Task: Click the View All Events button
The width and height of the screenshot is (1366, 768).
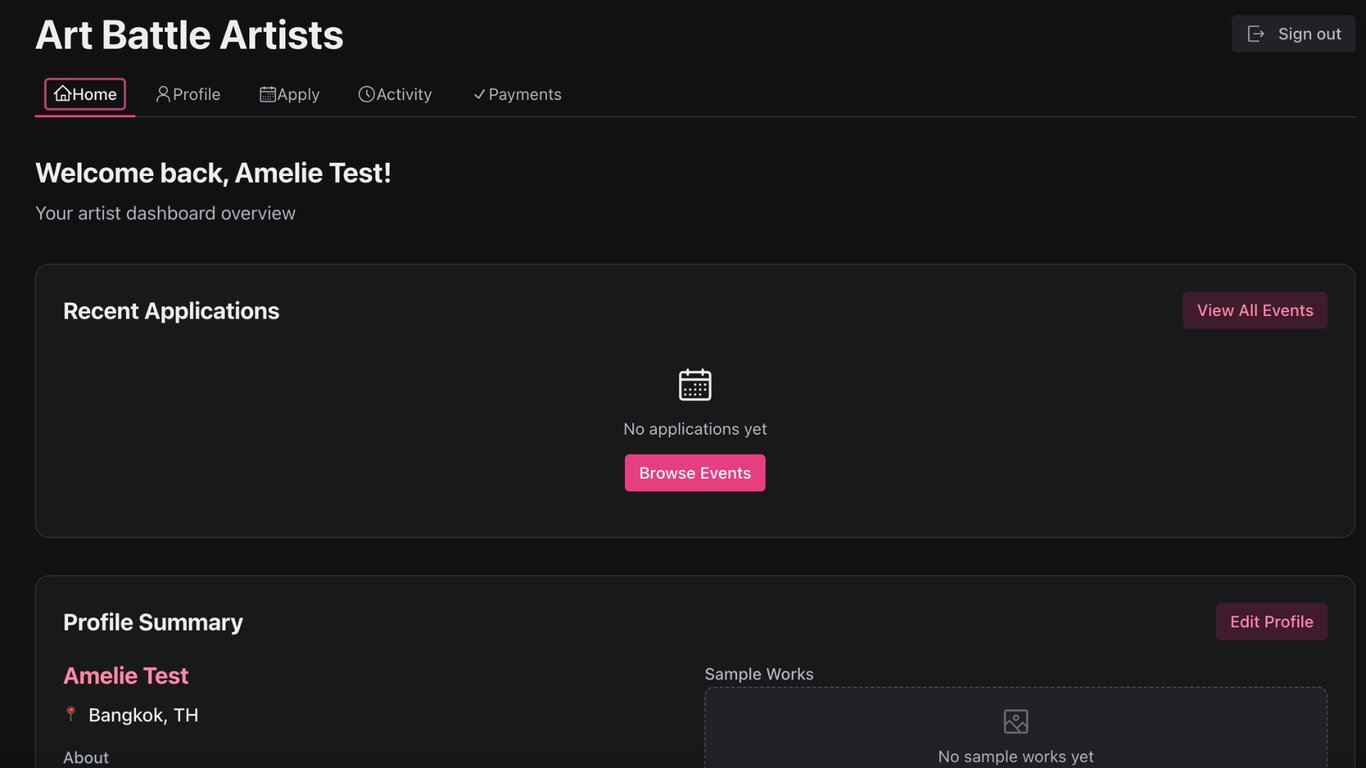Action: pos(1255,310)
